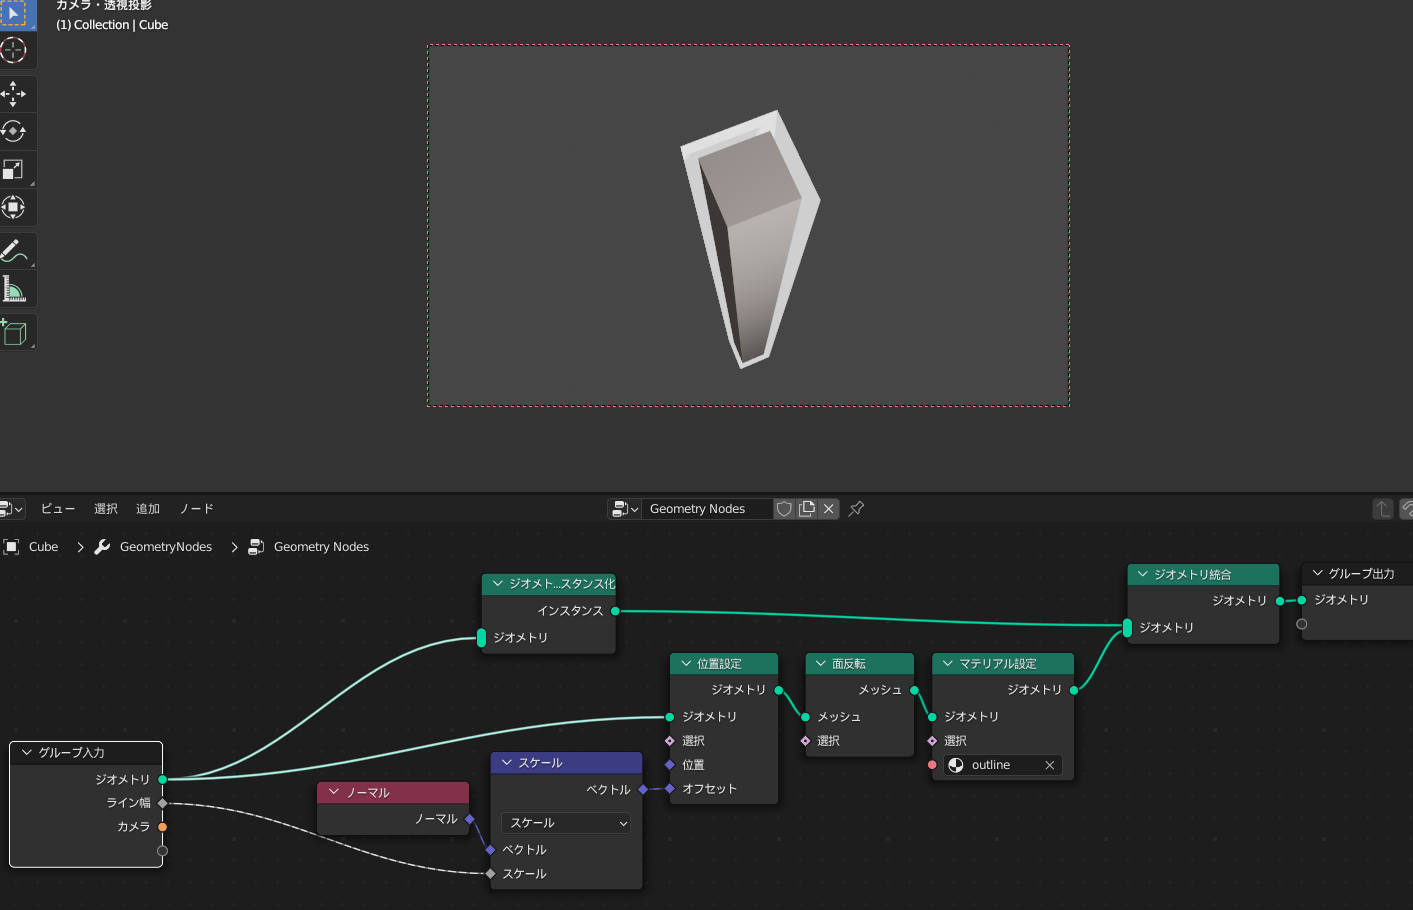This screenshot has width=1413, height=910.
Task: Select the Annotate tool
Action: point(14,251)
